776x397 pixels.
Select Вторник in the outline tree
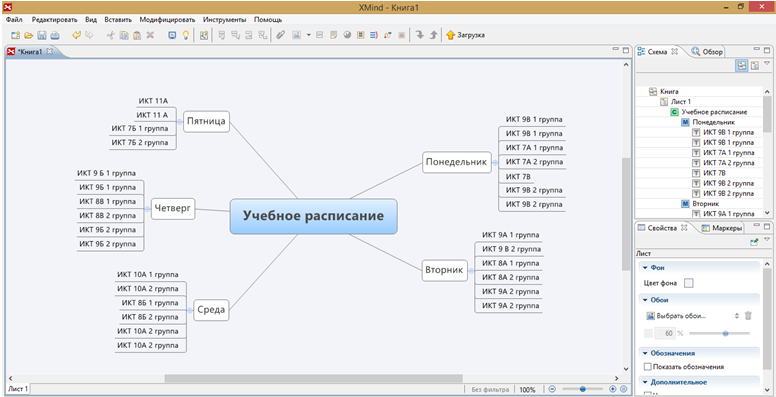pyautogui.click(x=705, y=203)
